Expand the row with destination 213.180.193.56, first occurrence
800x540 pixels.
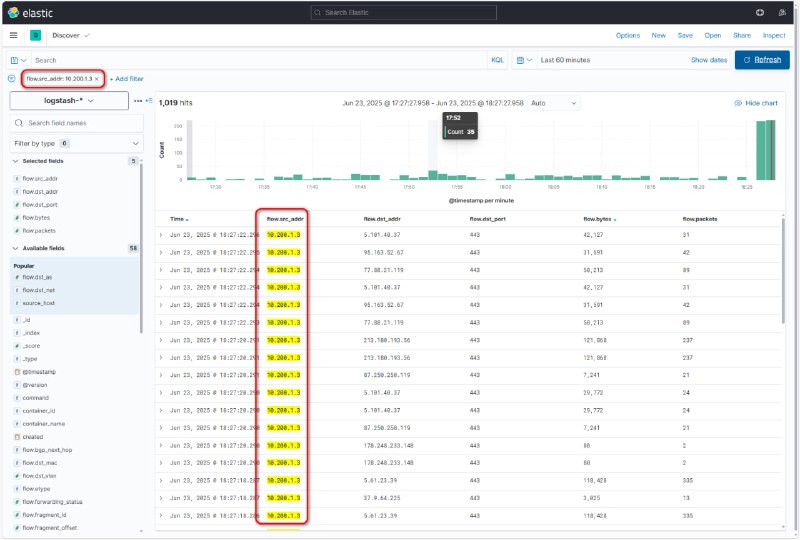[161, 340]
